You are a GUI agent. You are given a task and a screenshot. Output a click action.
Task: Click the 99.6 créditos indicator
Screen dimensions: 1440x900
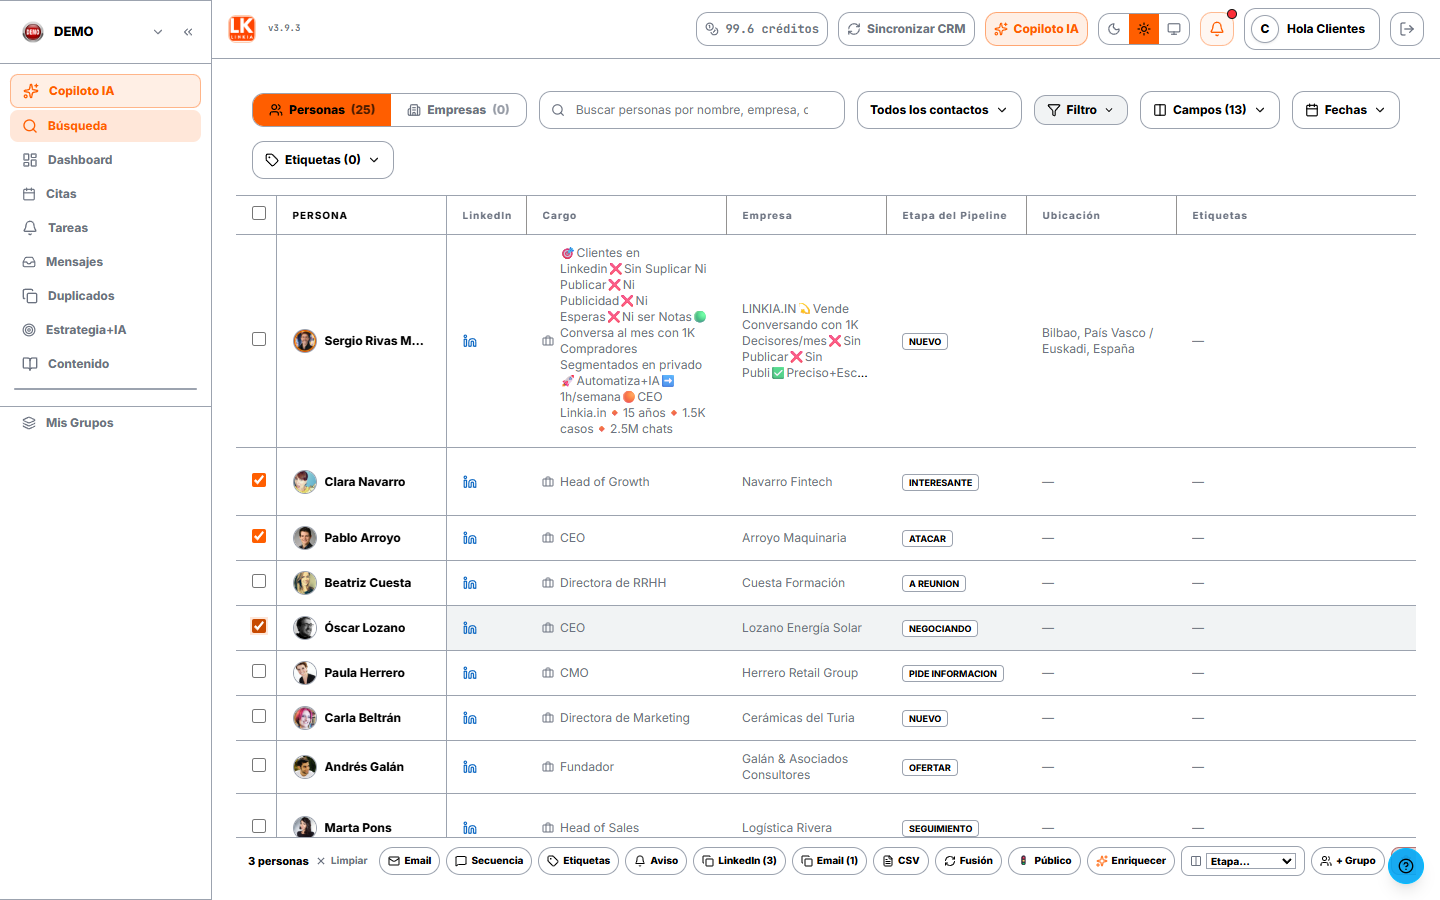point(762,29)
